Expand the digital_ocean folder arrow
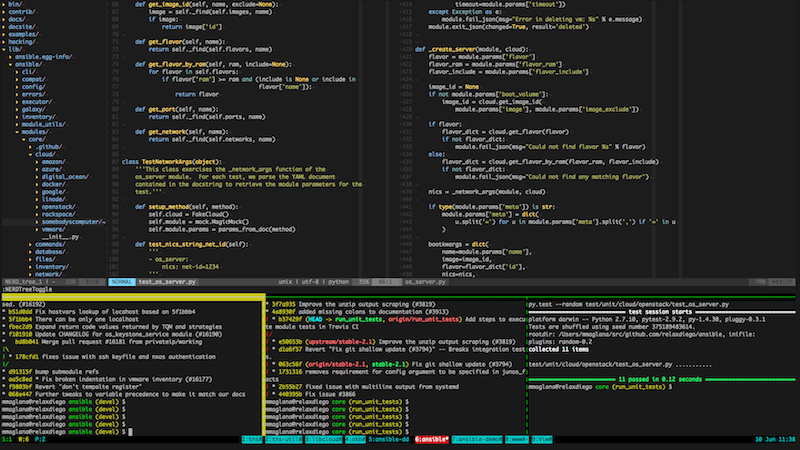Viewport: 800px width, 450px height. [x=37, y=177]
